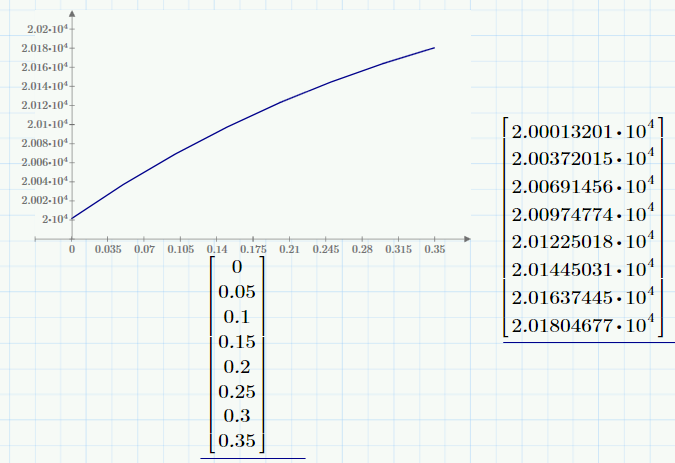
Task: Click x-axis tick label 0.14
Action: [x=217, y=249]
